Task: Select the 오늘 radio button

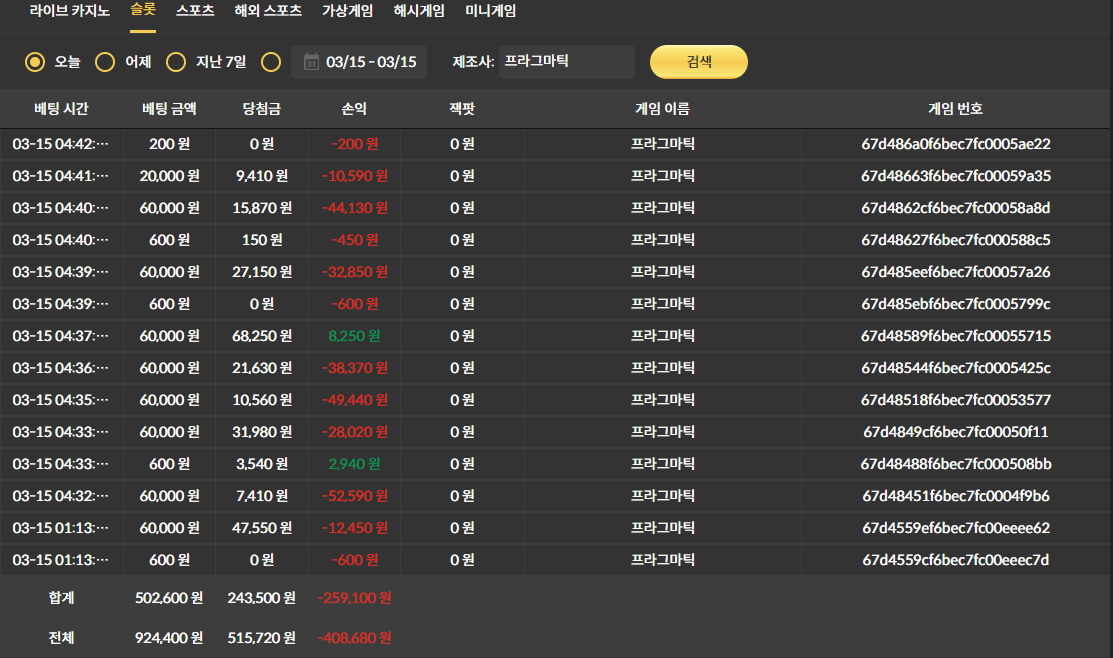Action: (35, 62)
